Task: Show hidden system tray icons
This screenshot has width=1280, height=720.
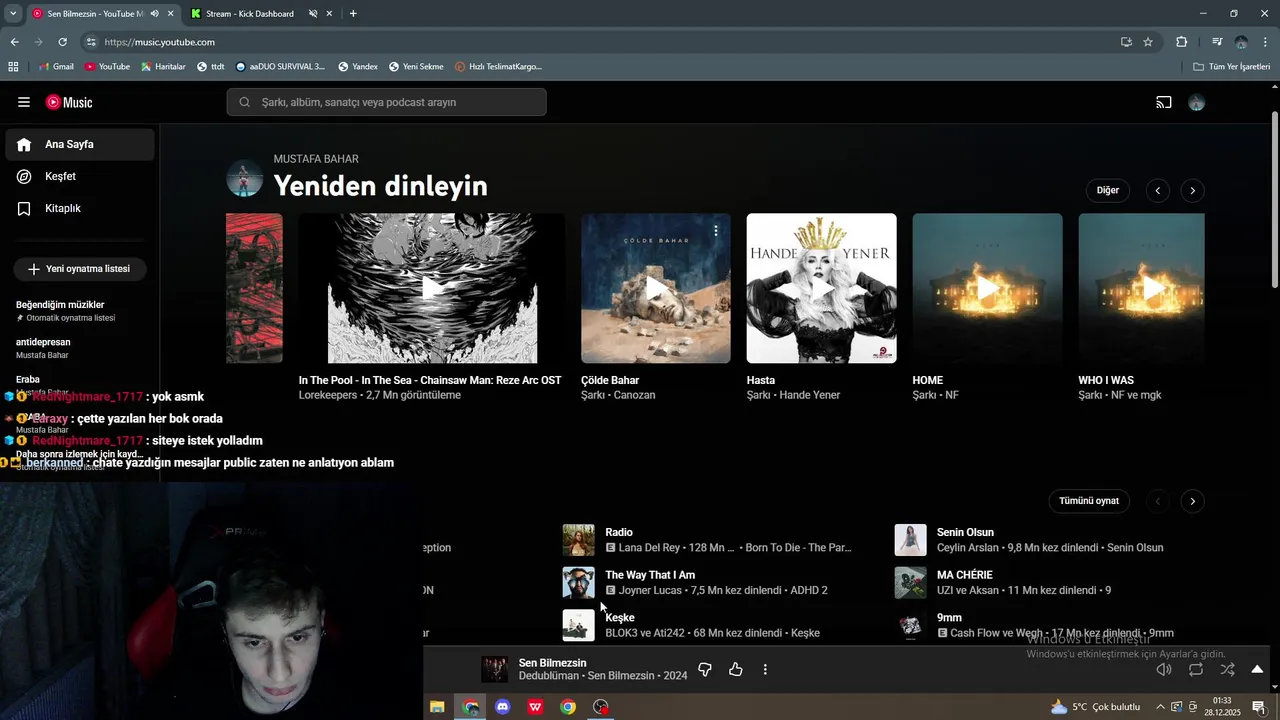Action: [x=1160, y=707]
